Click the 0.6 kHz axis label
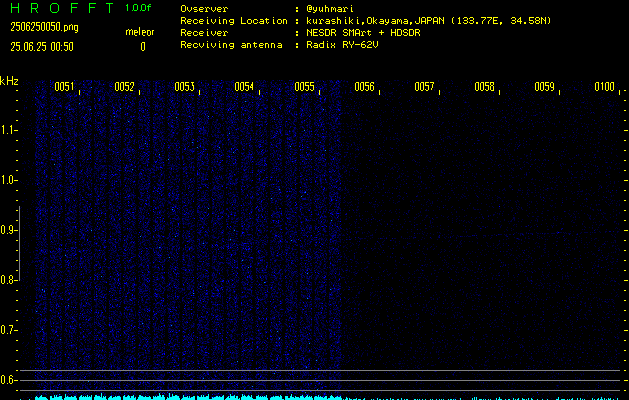 [8, 380]
